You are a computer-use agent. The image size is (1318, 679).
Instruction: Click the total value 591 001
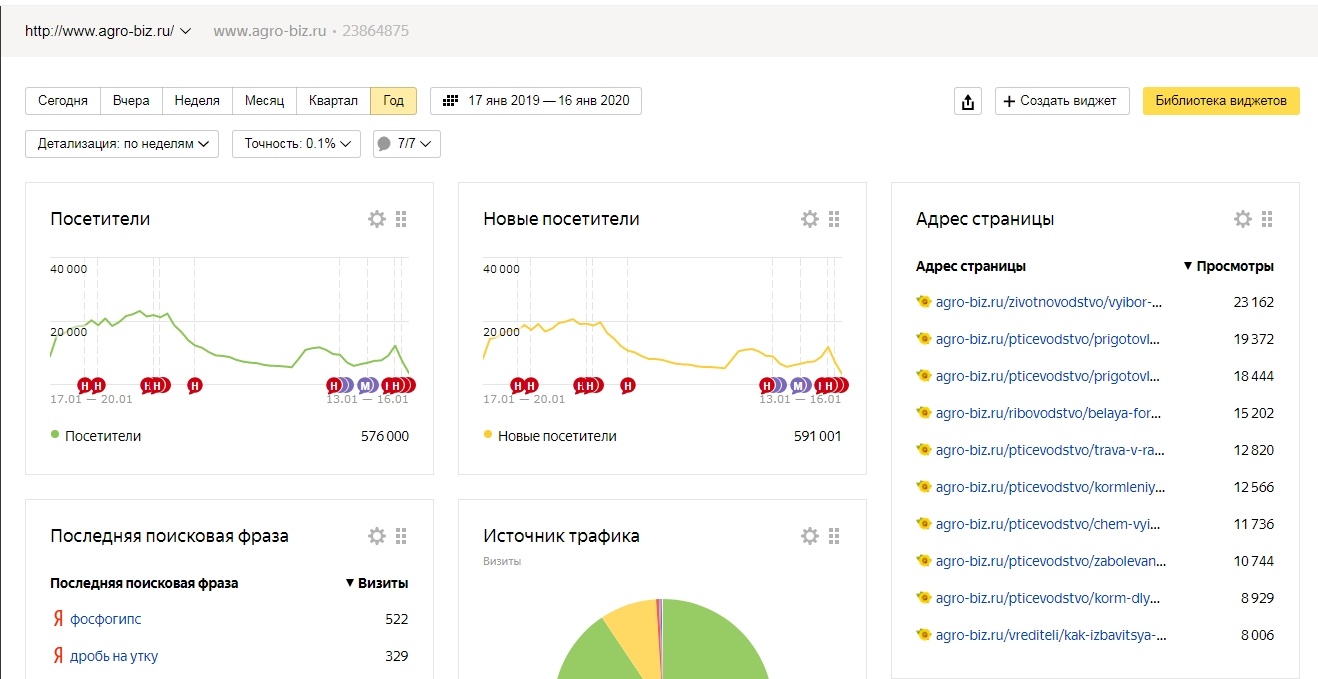point(818,436)
